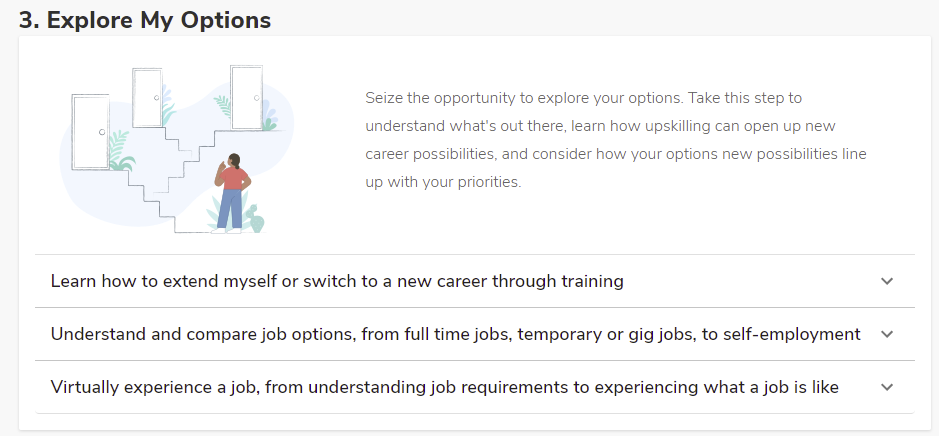Click the 'up with your priorities' closing line
This screenshot has height=436, width=939.
[x=443, y=182]
